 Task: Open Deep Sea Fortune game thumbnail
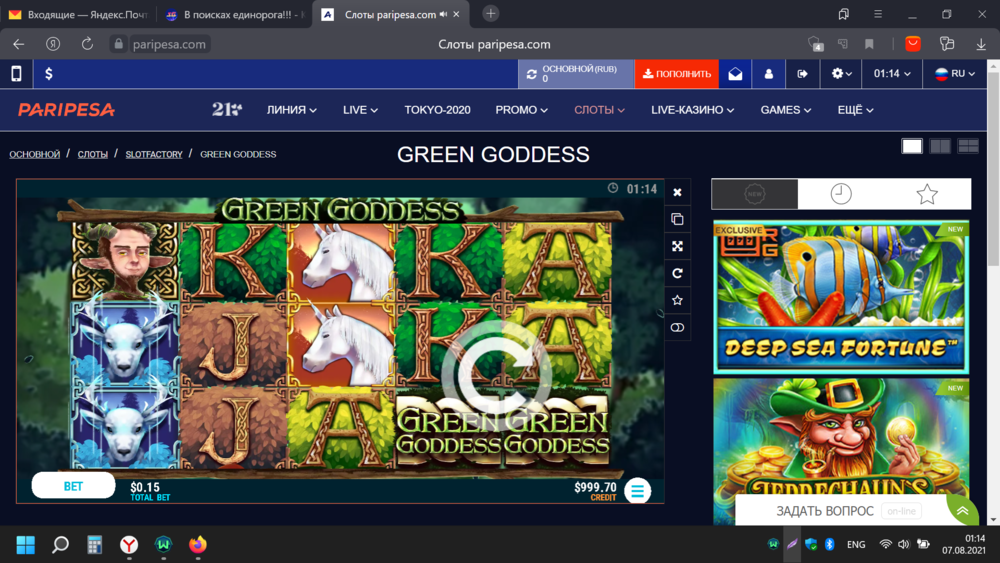click(841, 297)
